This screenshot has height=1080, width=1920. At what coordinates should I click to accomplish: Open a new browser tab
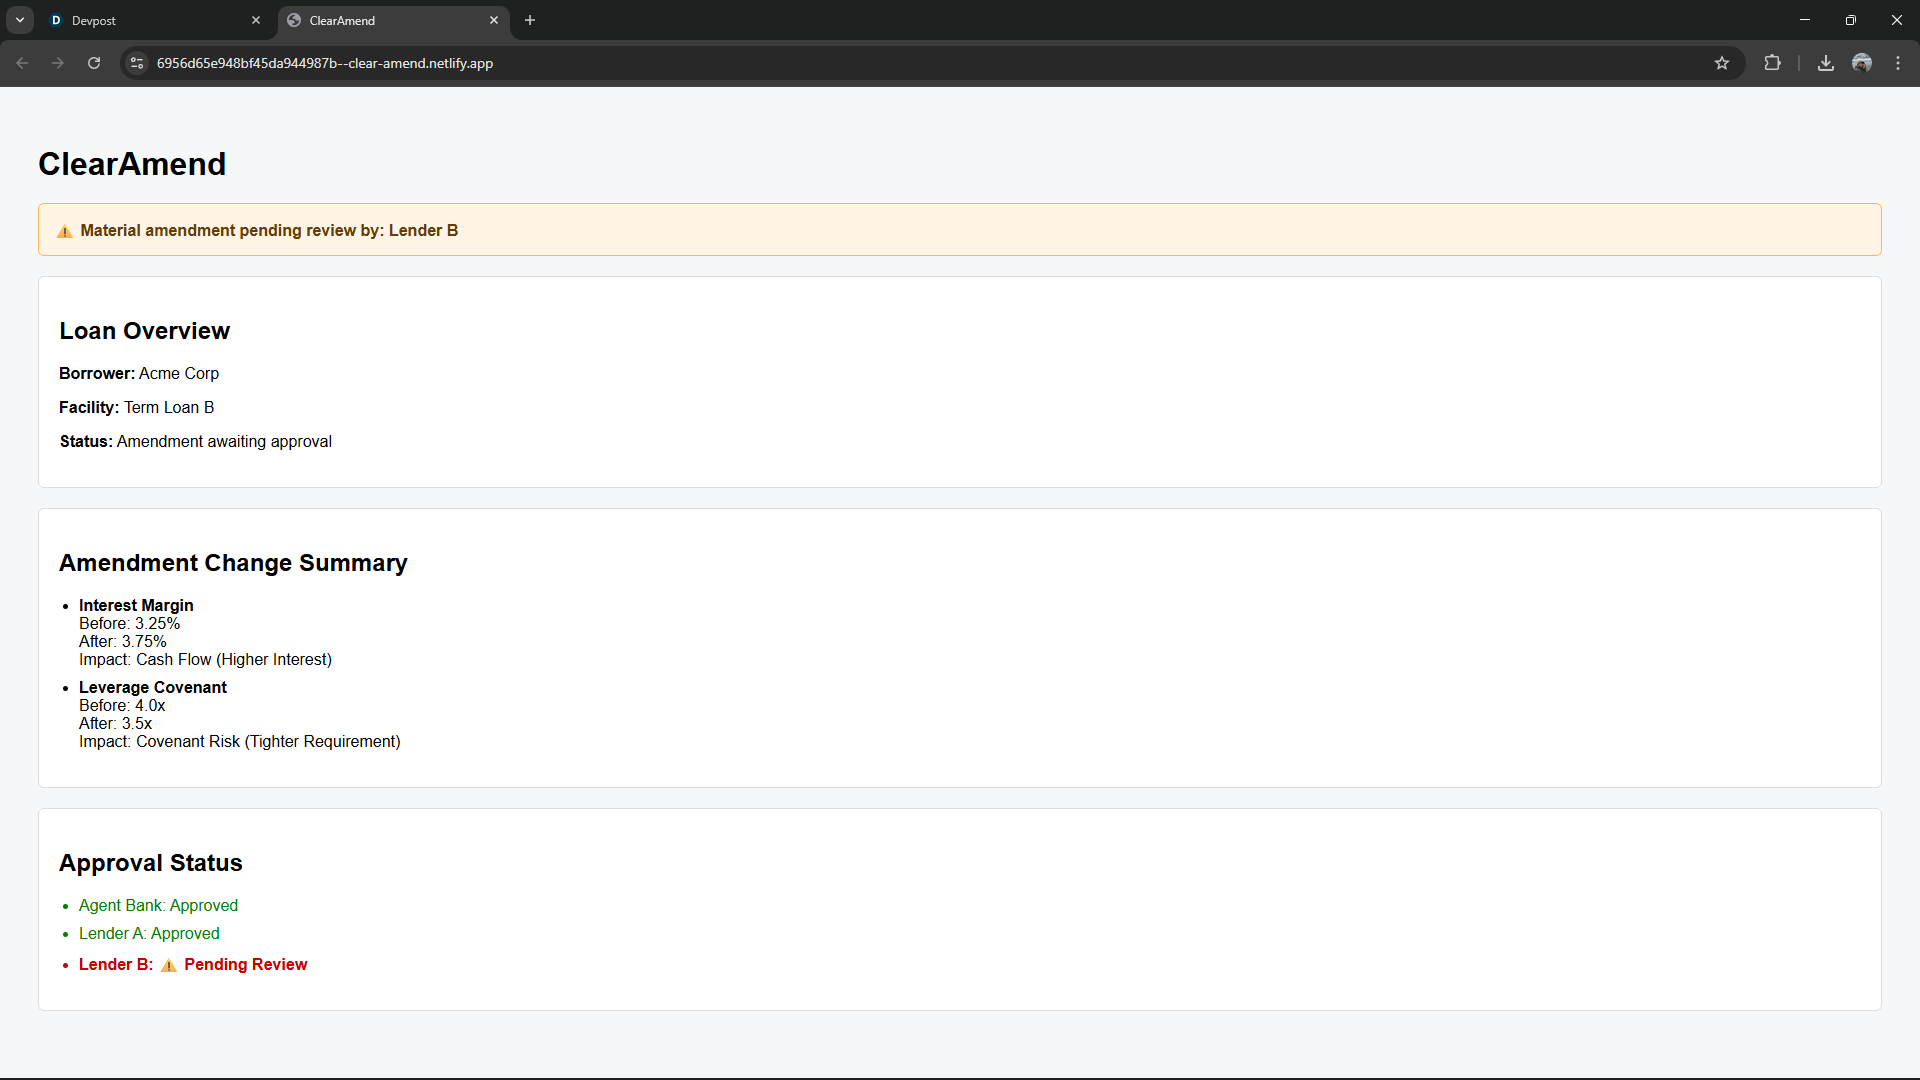coord(530,20)
